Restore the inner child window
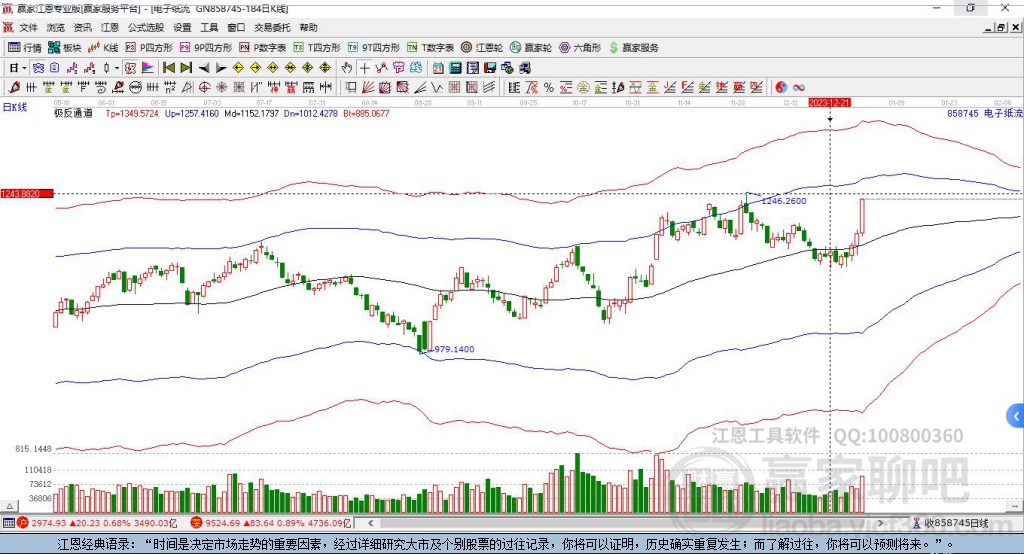The height and width of the screenshot is (554, 1024). coord(1001,27)
